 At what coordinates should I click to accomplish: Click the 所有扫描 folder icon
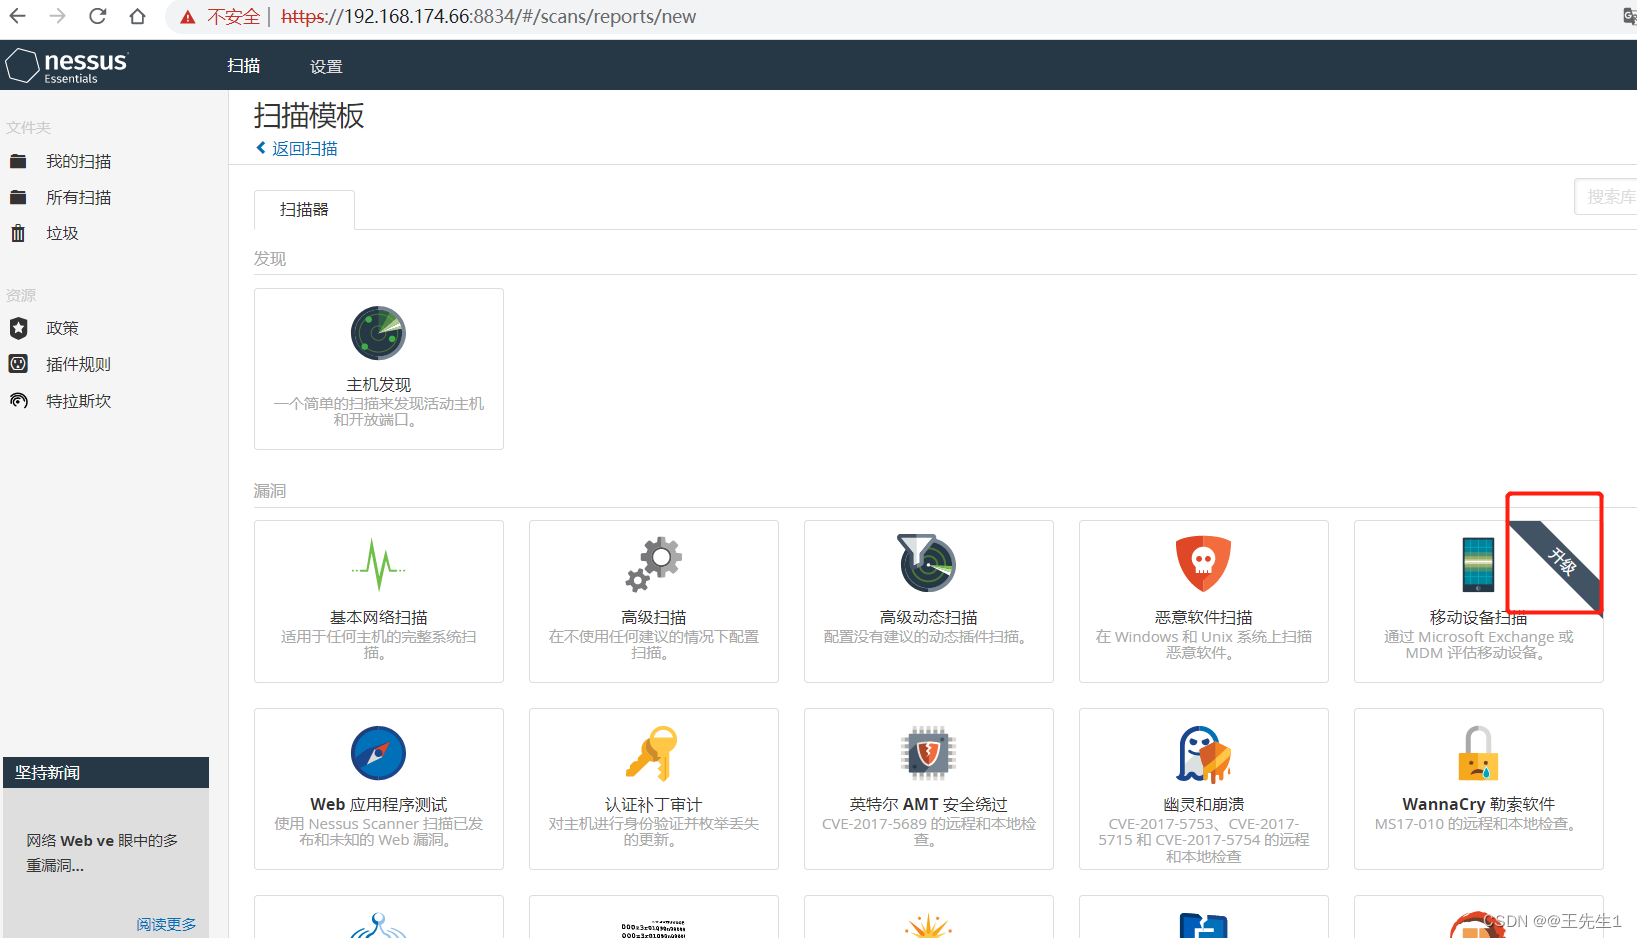(x=18, y=197)
